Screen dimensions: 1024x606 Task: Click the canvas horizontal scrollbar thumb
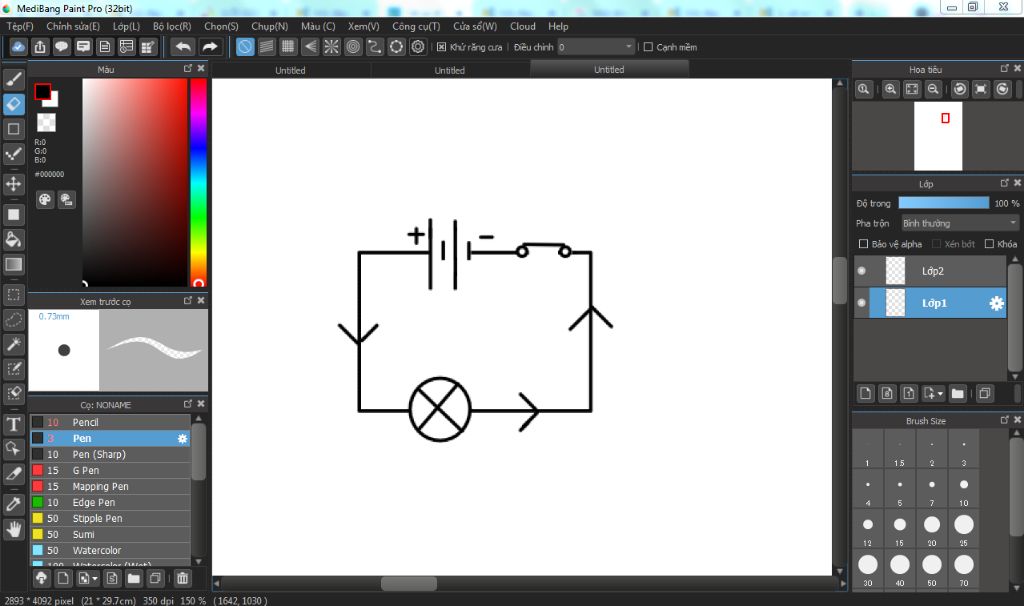coord(409,583)
